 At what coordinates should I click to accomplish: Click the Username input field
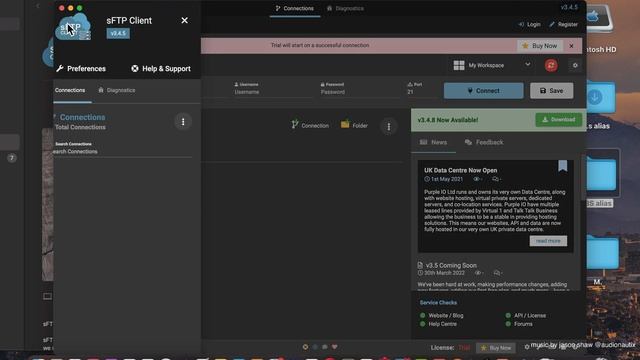click(x=271, y=92)
